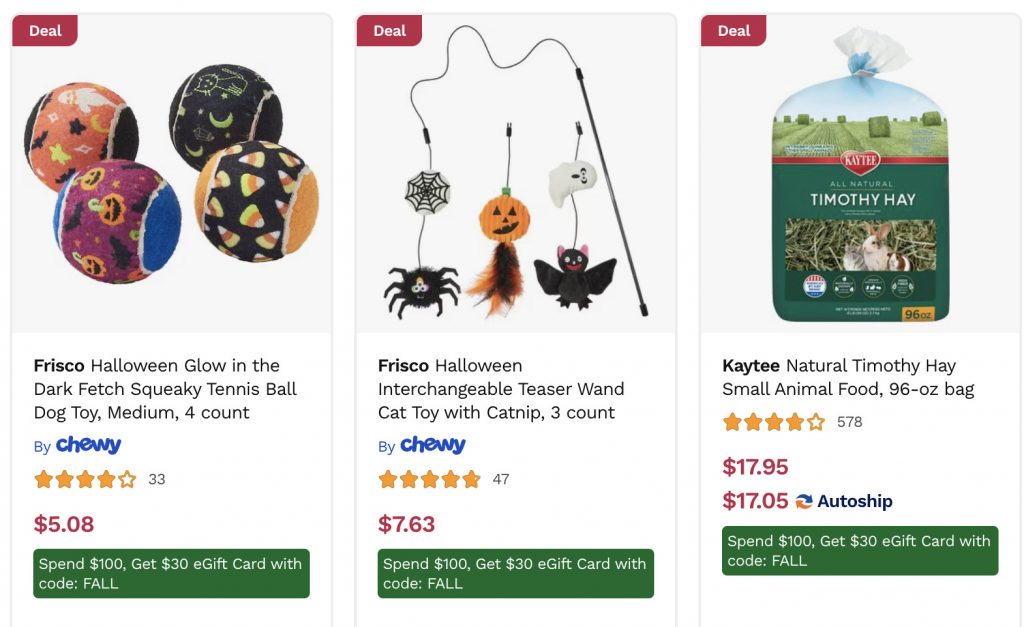View the 47 reviews for the teaser wand

point(501,479)
